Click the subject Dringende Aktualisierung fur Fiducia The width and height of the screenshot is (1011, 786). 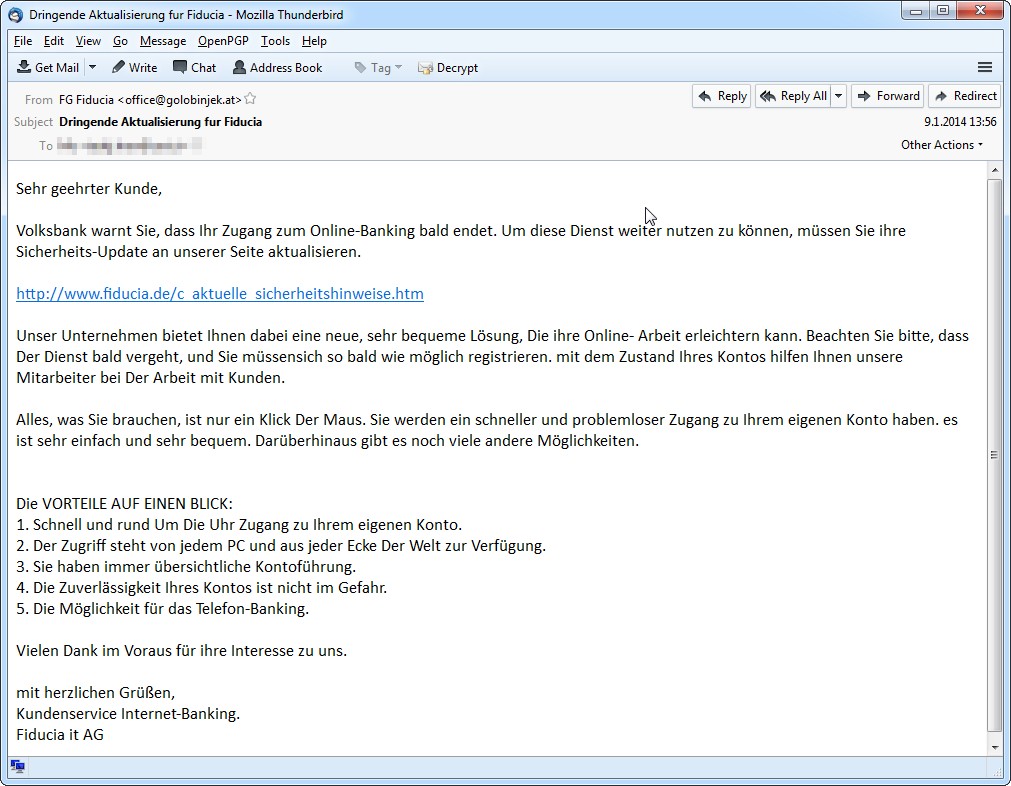coord(161,121)
